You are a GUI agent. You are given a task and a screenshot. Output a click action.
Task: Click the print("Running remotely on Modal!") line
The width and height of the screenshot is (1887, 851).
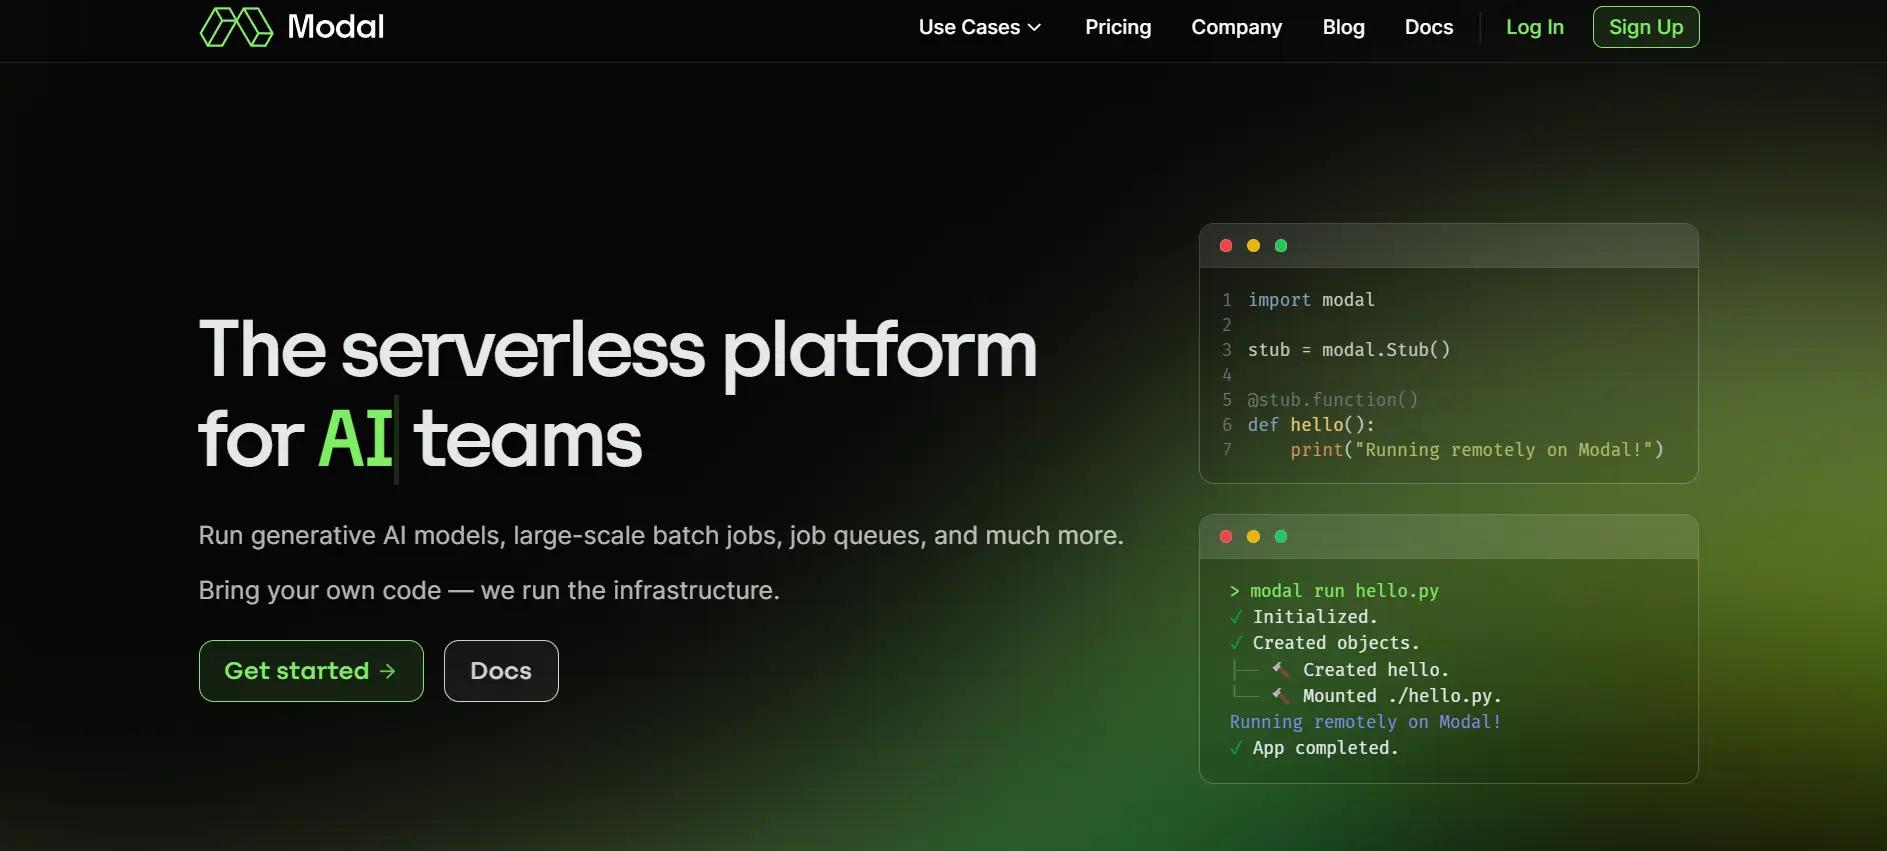(x=1477, y=450)
